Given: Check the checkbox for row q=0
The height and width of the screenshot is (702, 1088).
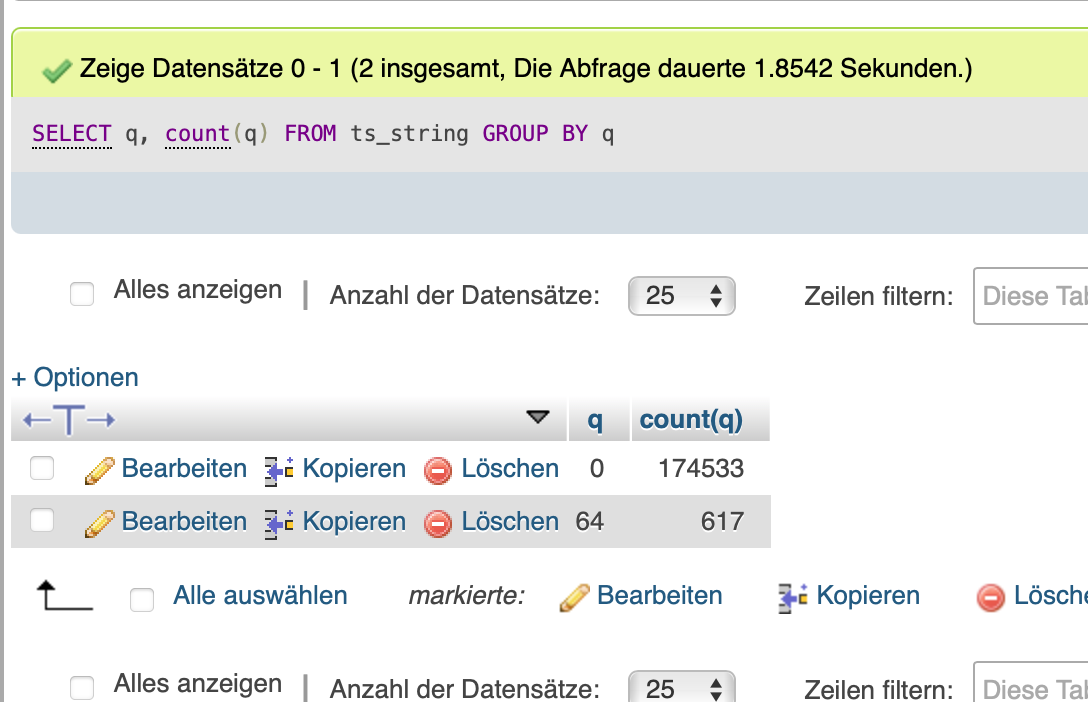Looking at the screenshot, I should point(41,468).
